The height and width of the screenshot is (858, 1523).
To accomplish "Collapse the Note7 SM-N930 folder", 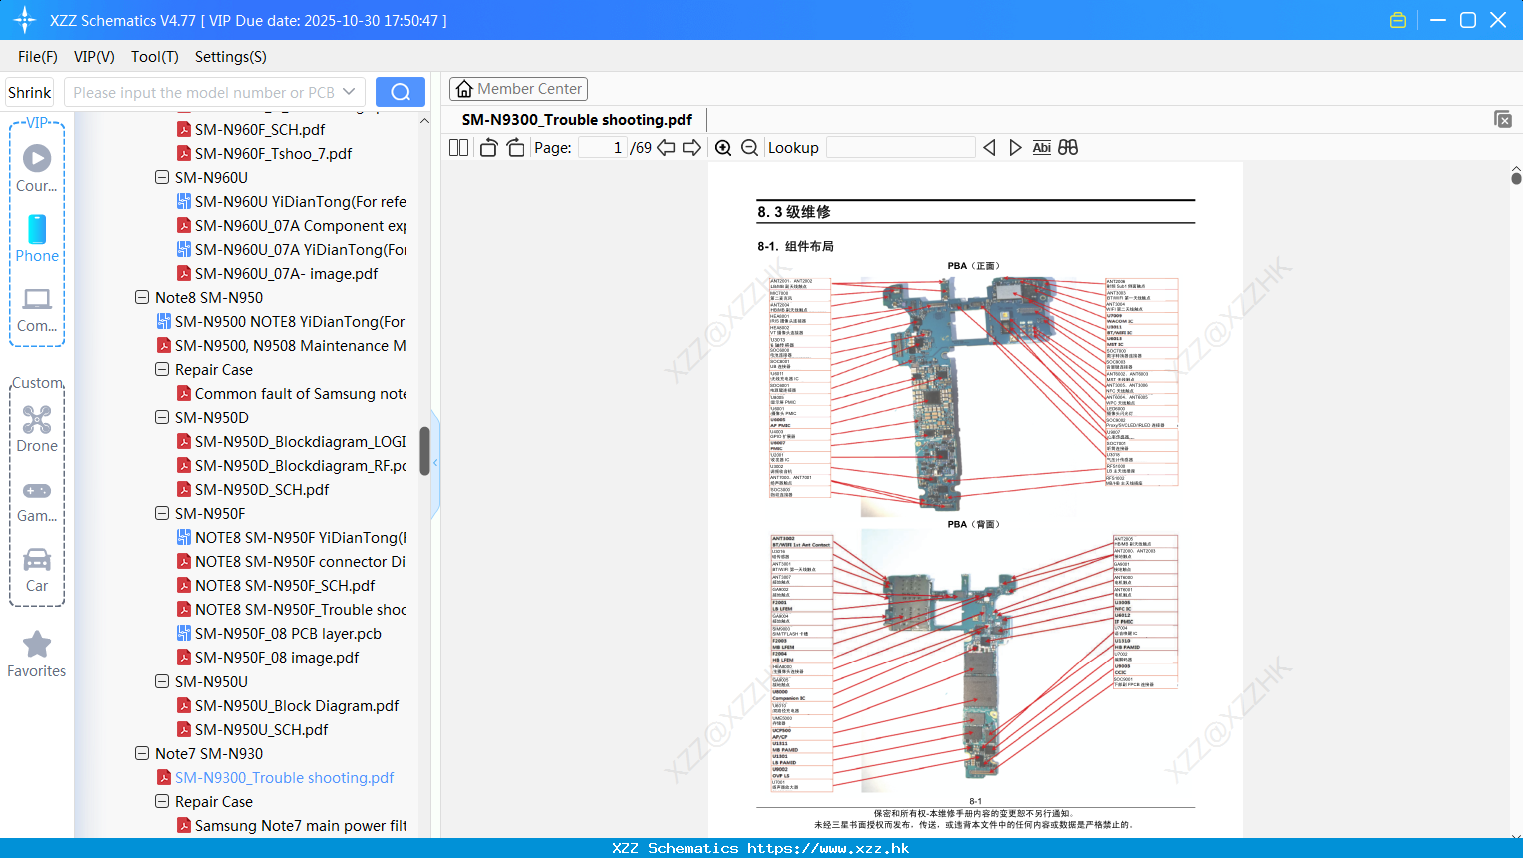I will [x=142, y=753].
